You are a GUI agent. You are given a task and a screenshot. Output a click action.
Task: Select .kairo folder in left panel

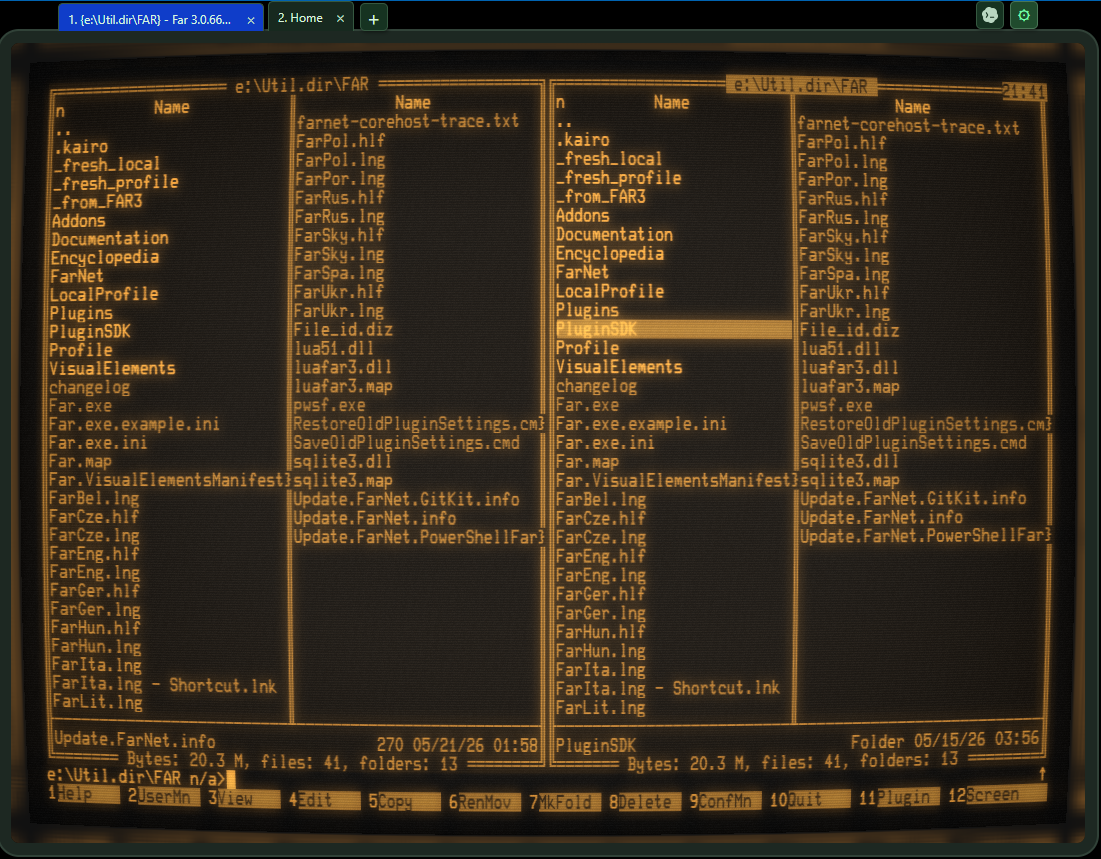point(81,147)
